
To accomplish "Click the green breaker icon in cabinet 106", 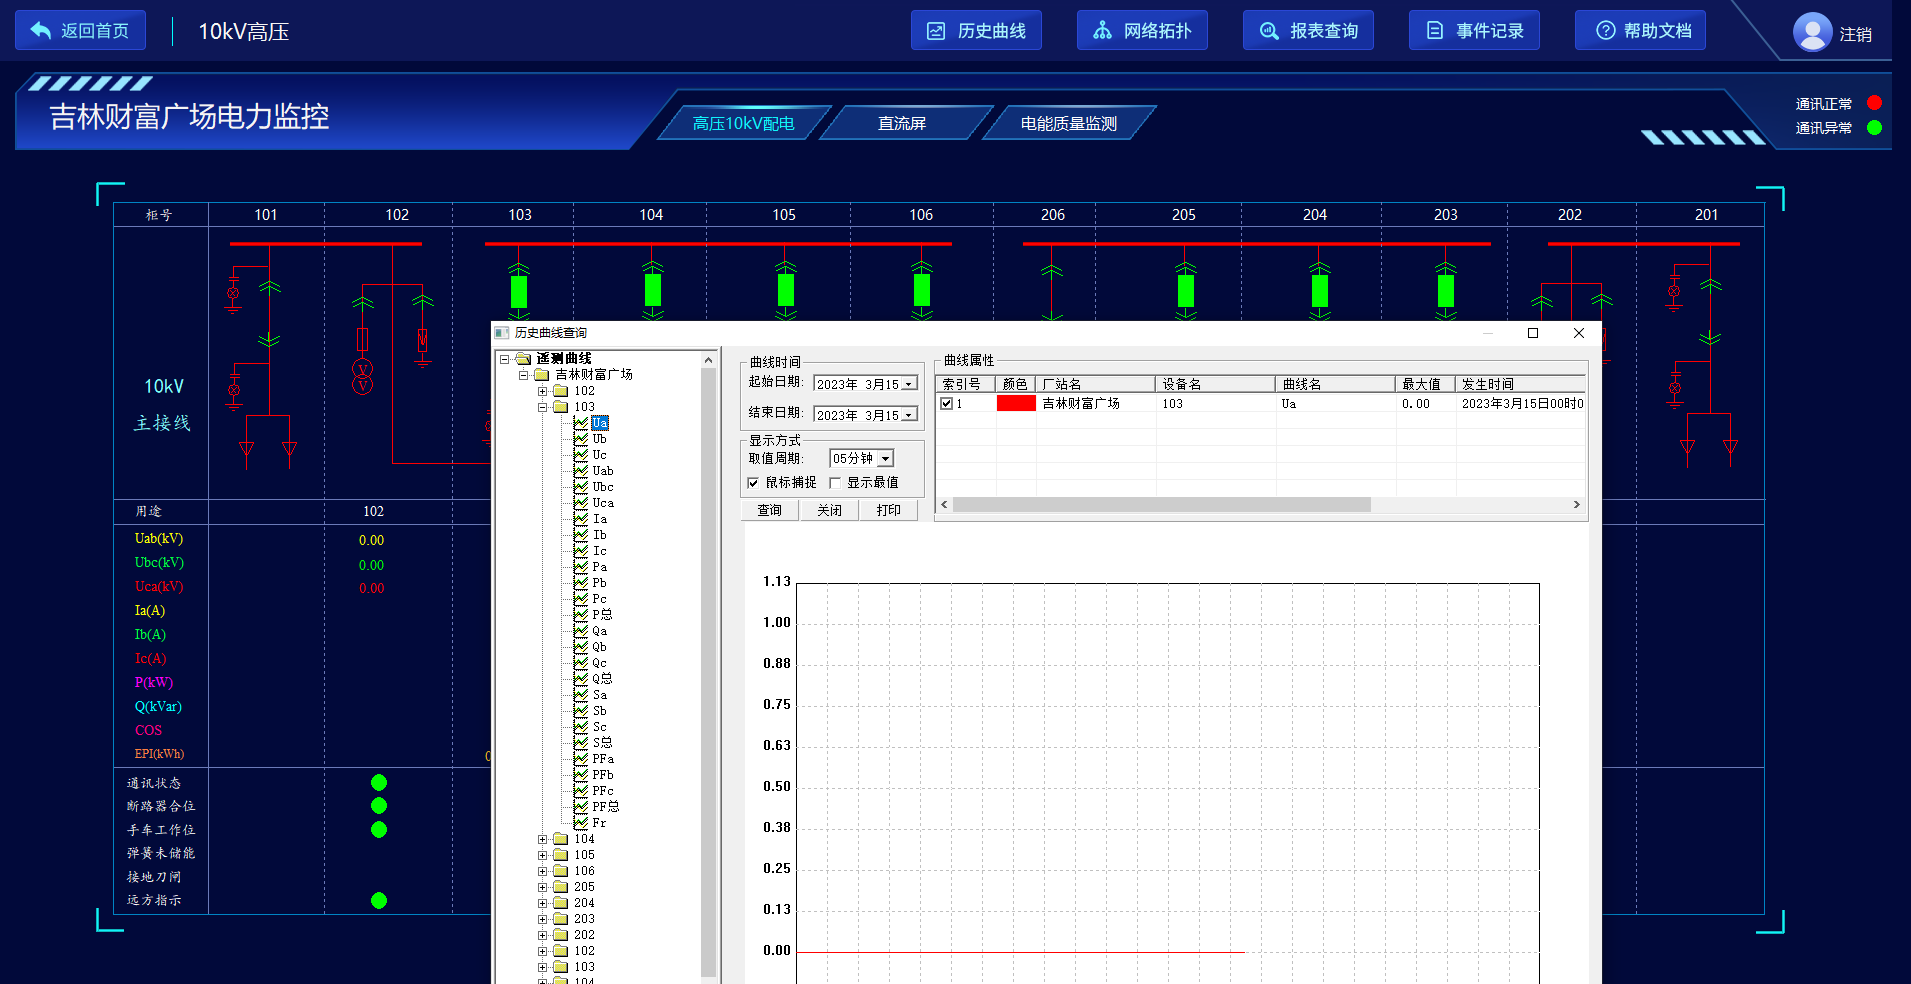I will 921,291.
